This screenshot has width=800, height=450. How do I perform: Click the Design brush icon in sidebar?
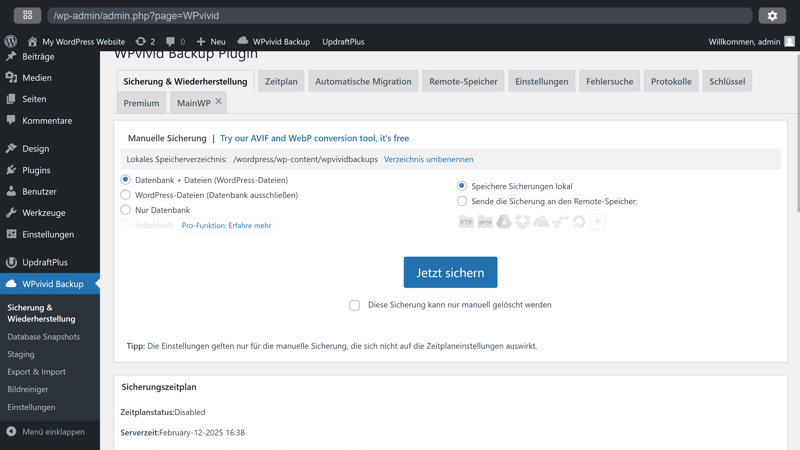coord(11,148)
